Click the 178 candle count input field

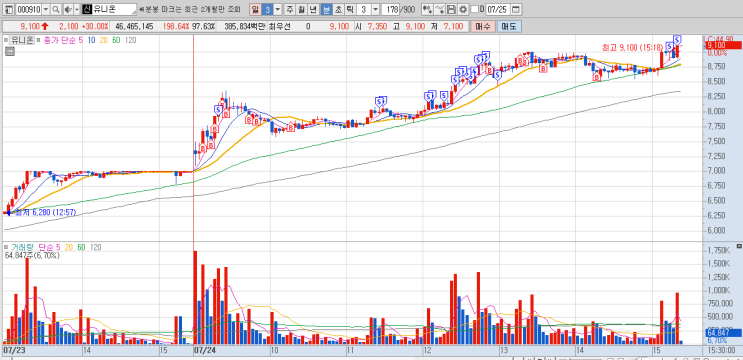click(390, 9)
